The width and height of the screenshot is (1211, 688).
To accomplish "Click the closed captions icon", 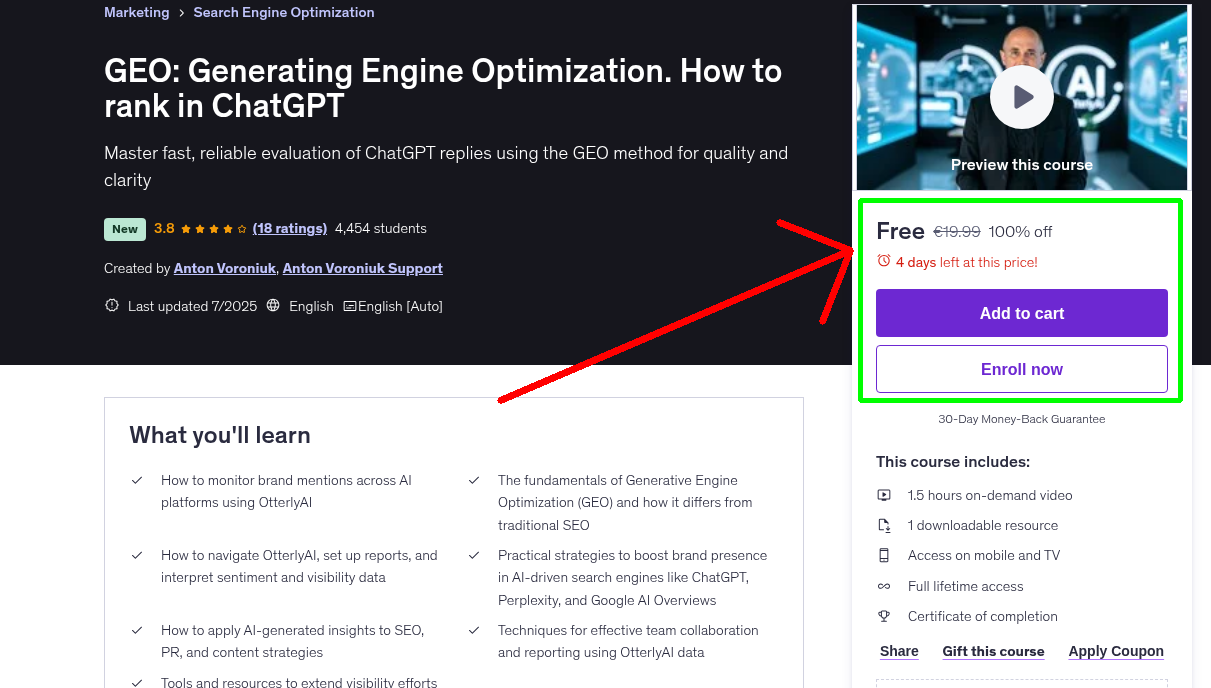I will point(349,306).
